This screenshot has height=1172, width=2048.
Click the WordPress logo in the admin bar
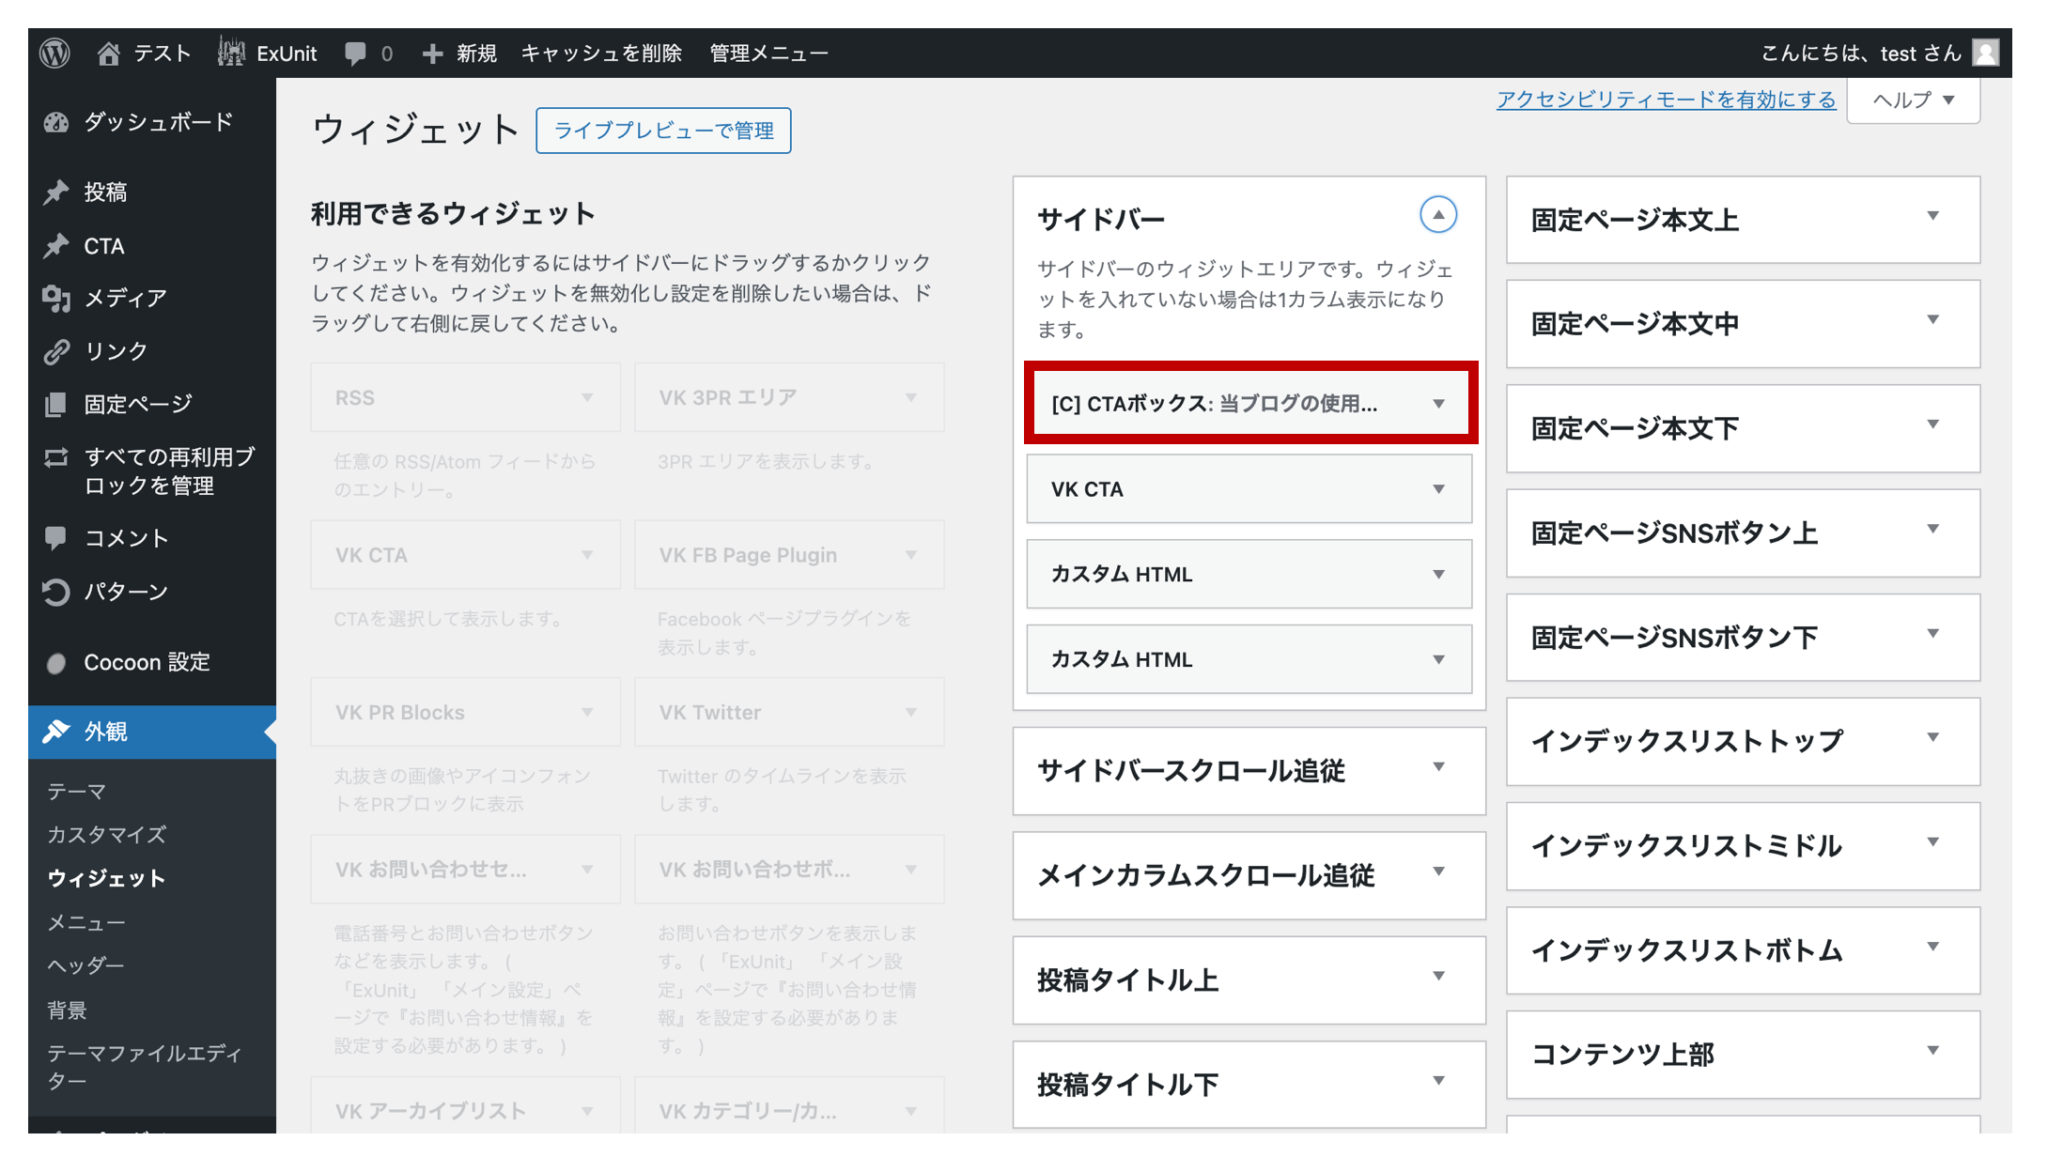tap(54, 52)
